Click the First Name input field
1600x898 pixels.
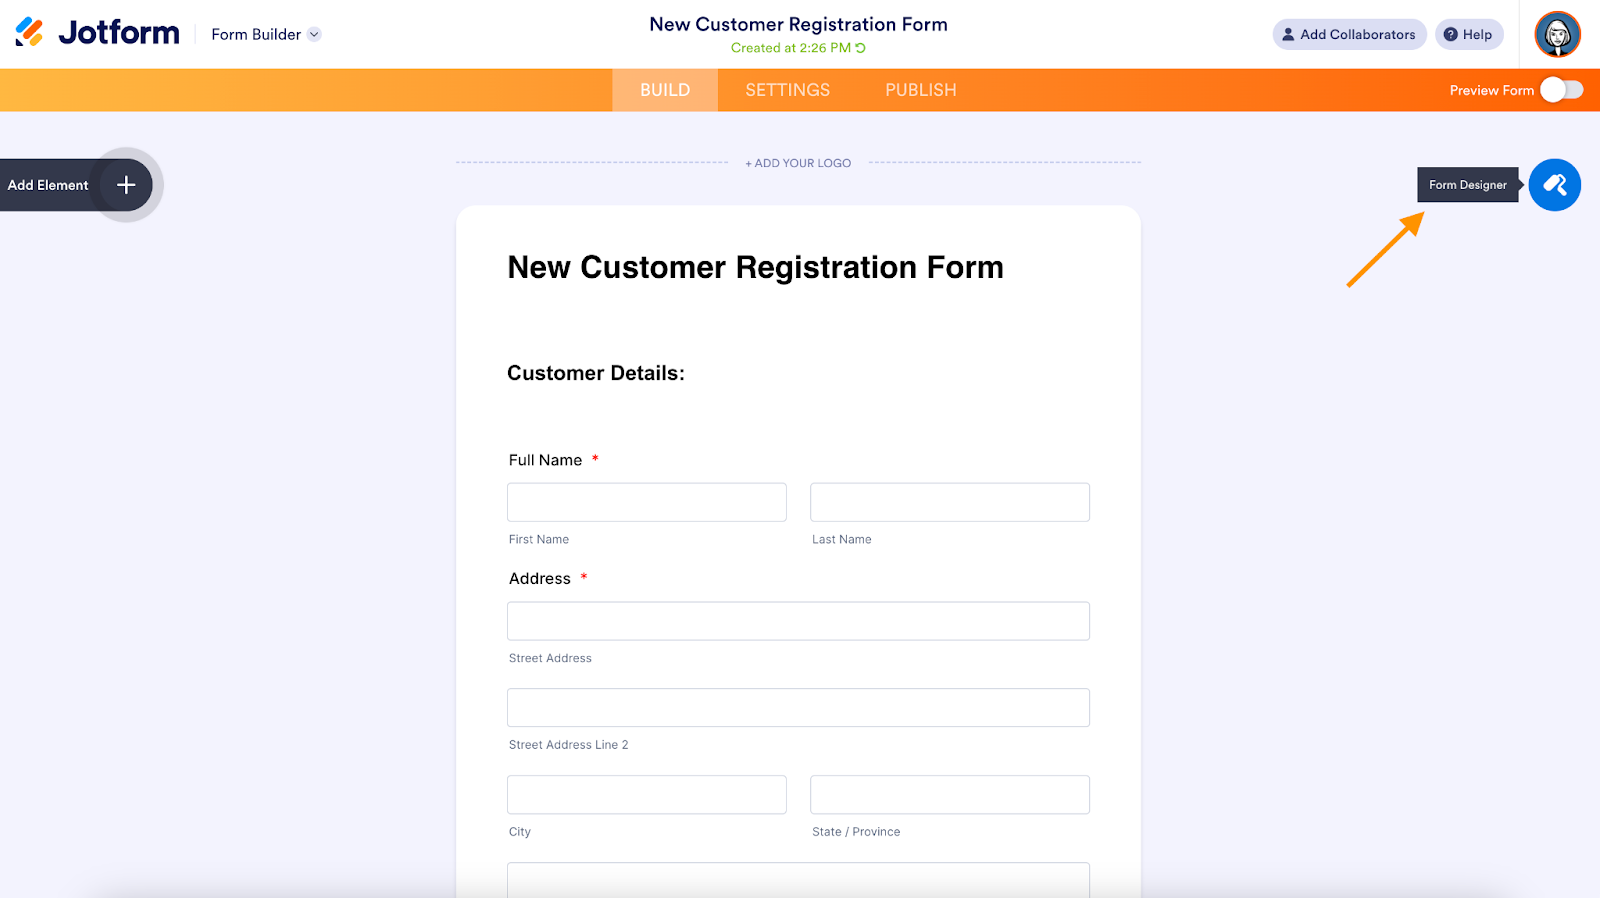click(646, 502)
